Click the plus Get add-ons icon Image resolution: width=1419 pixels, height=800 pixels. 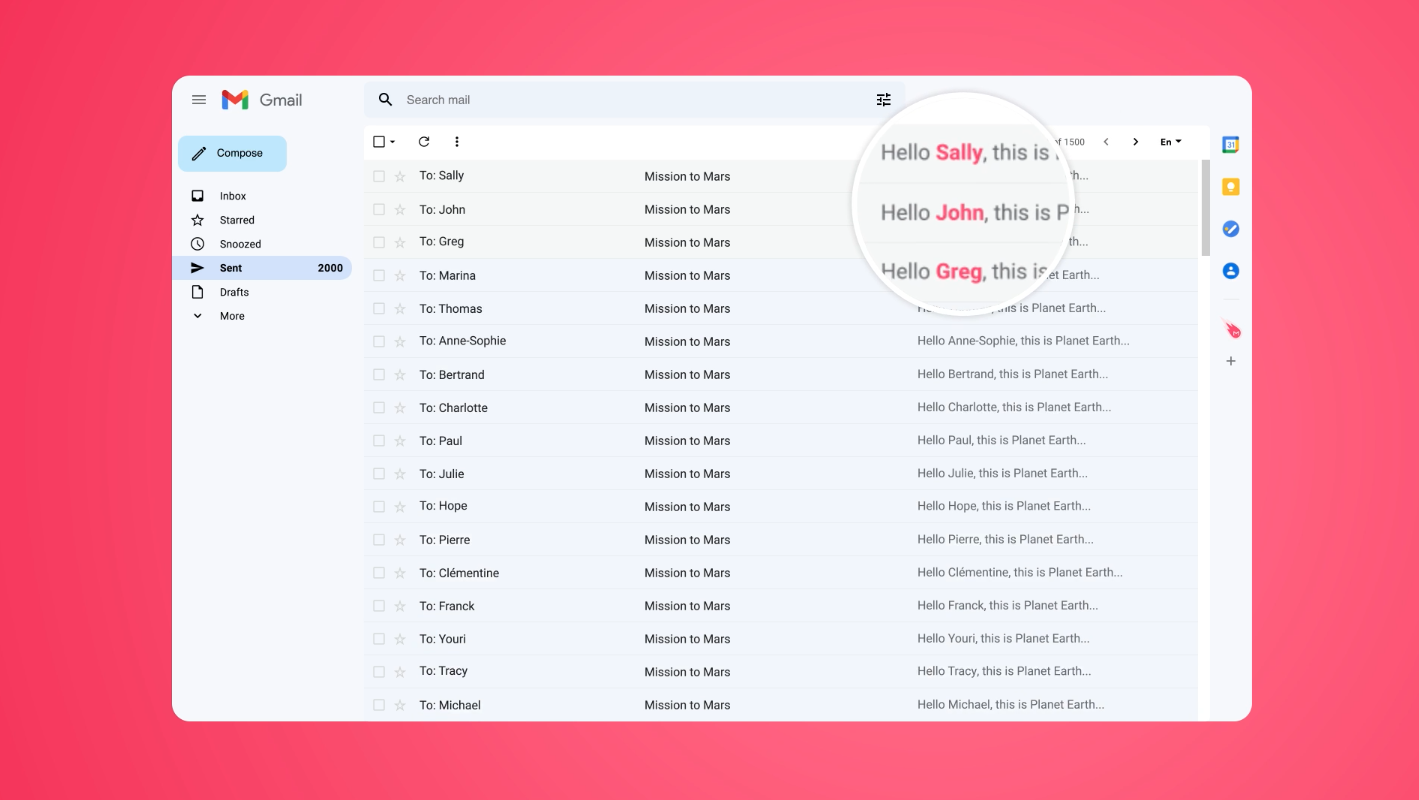click(x=1231, y=361)
